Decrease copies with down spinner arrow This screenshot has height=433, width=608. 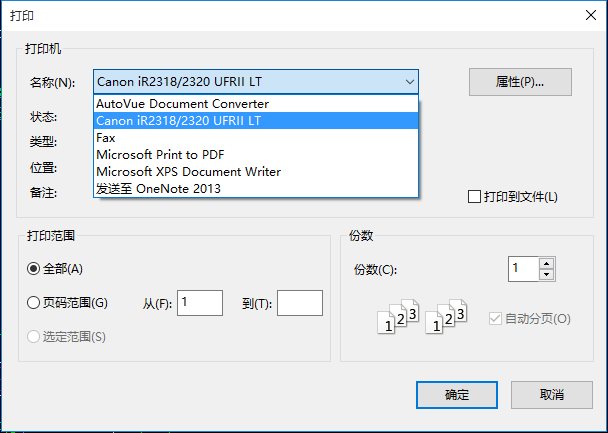click(546, 275)
